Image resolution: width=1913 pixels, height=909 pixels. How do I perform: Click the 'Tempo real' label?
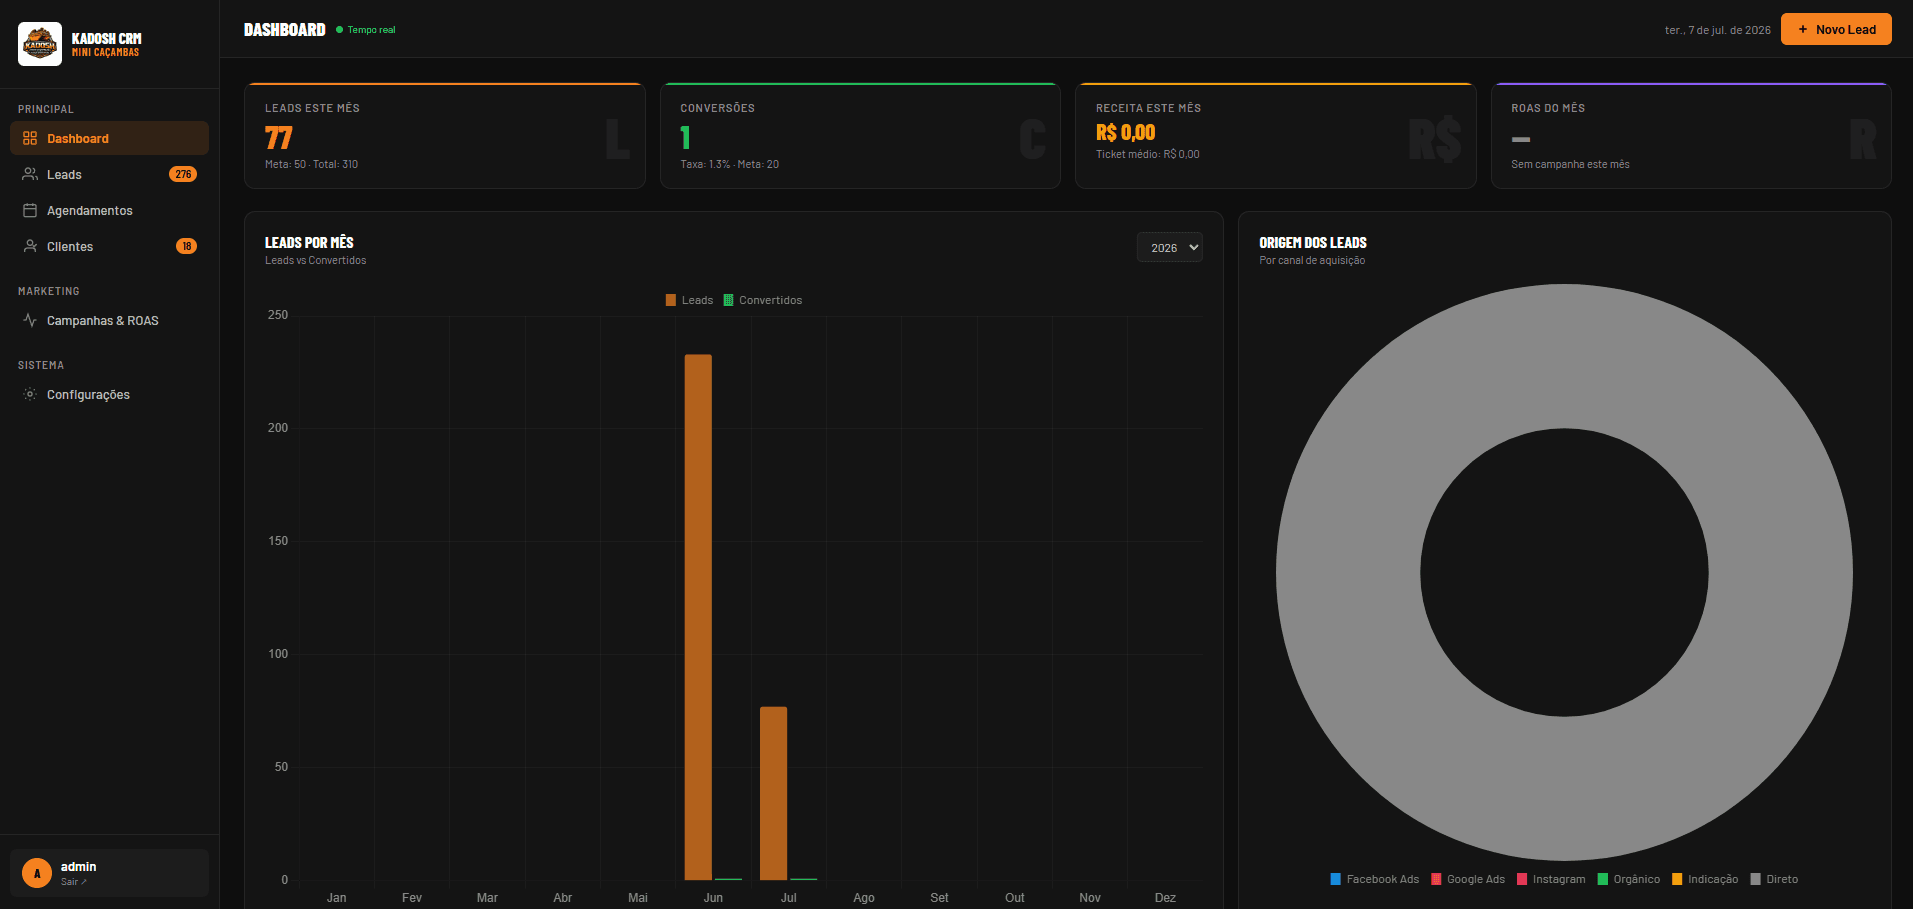[371, 30]
